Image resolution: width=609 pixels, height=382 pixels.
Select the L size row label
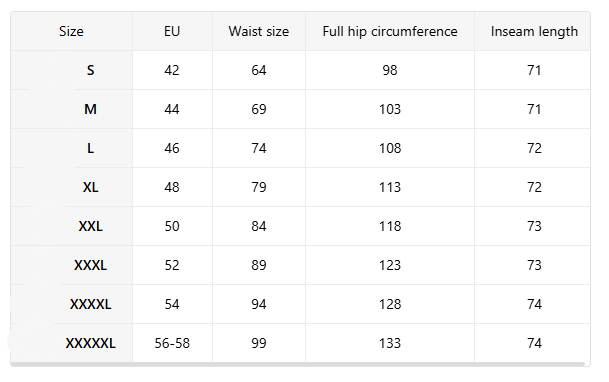[x=90, y=148]
